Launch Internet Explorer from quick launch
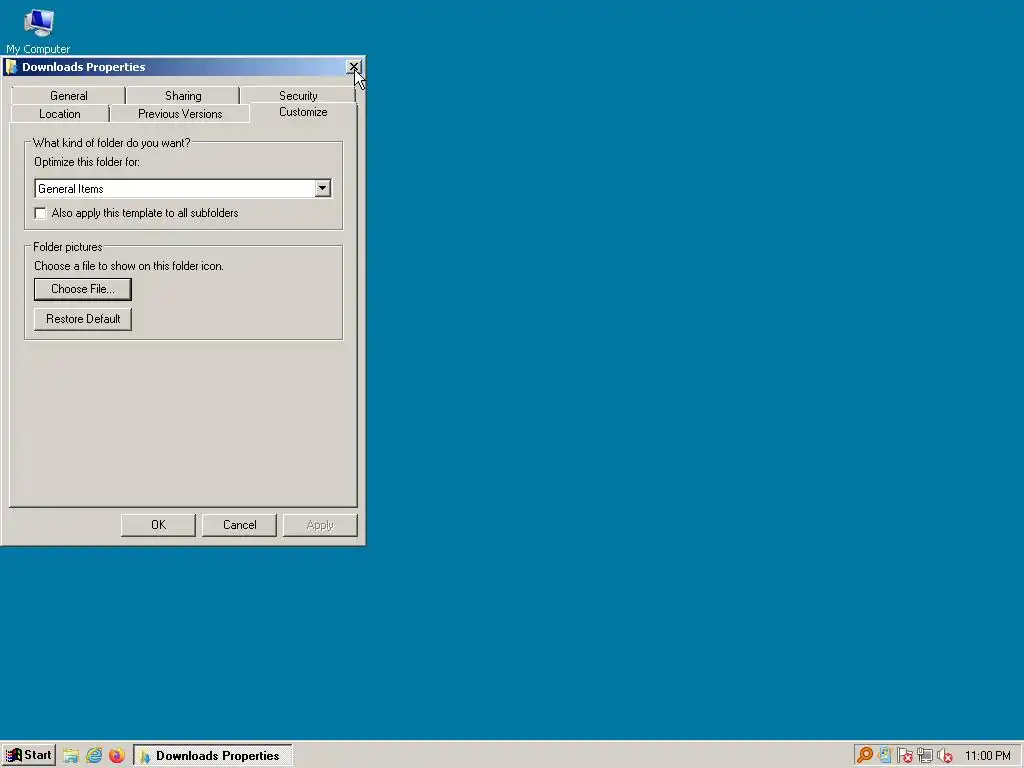Image resolution: width=1024 pixels, height=768 pixels. [x=94, y=756]
